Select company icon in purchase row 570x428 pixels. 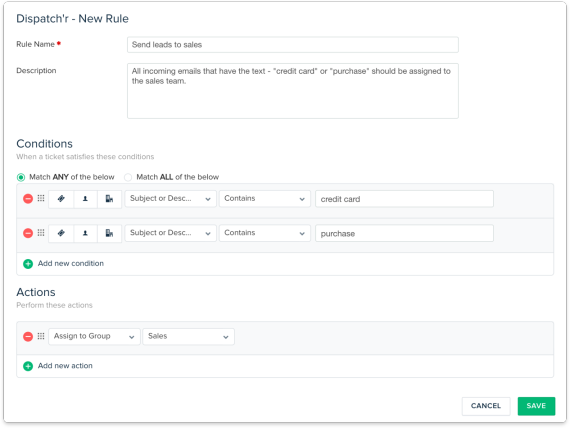pyautogui.click(x=109, y=233)
